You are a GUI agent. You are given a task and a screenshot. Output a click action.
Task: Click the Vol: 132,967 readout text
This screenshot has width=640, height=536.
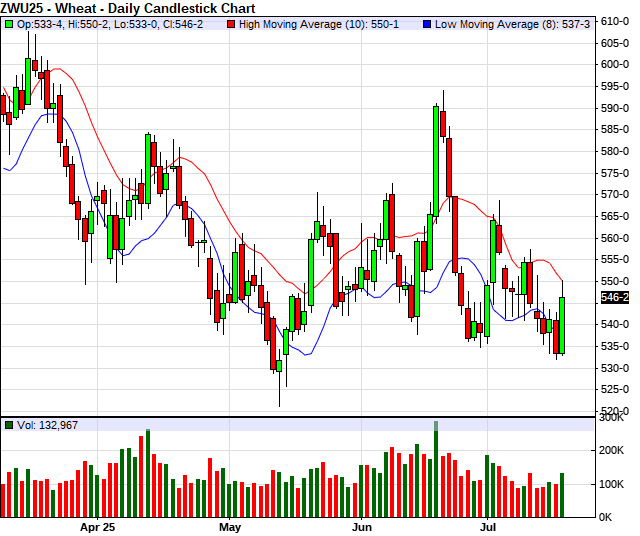click(47, 425)
